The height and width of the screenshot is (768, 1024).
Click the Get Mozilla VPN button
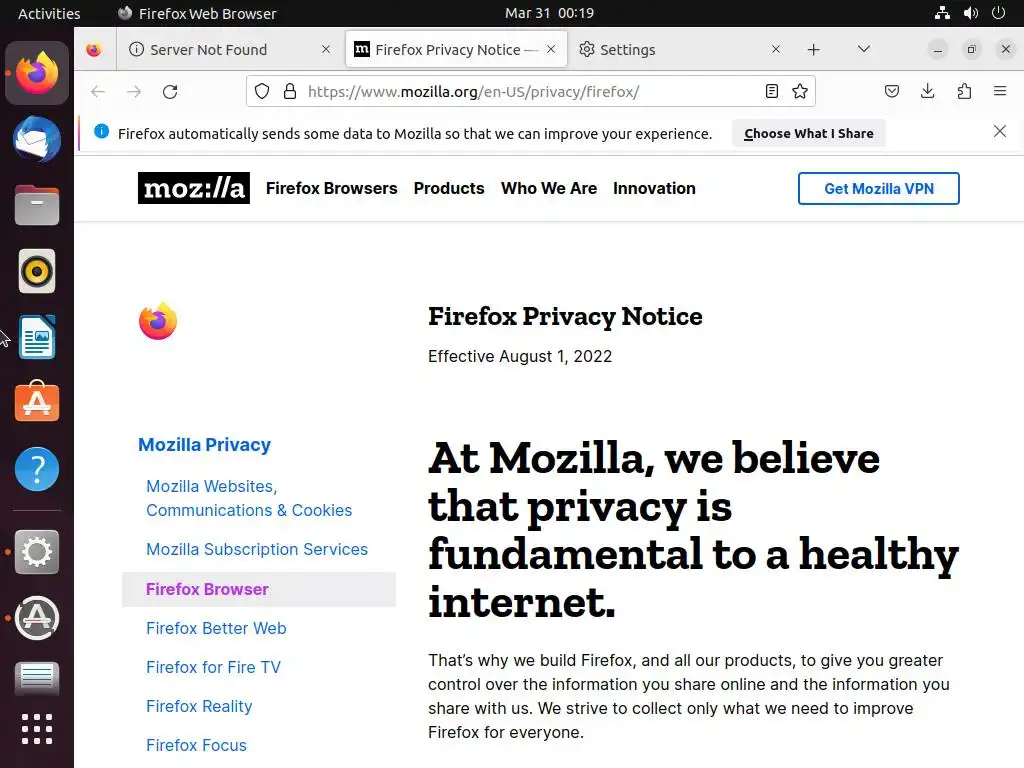click(x=878, y=189)
